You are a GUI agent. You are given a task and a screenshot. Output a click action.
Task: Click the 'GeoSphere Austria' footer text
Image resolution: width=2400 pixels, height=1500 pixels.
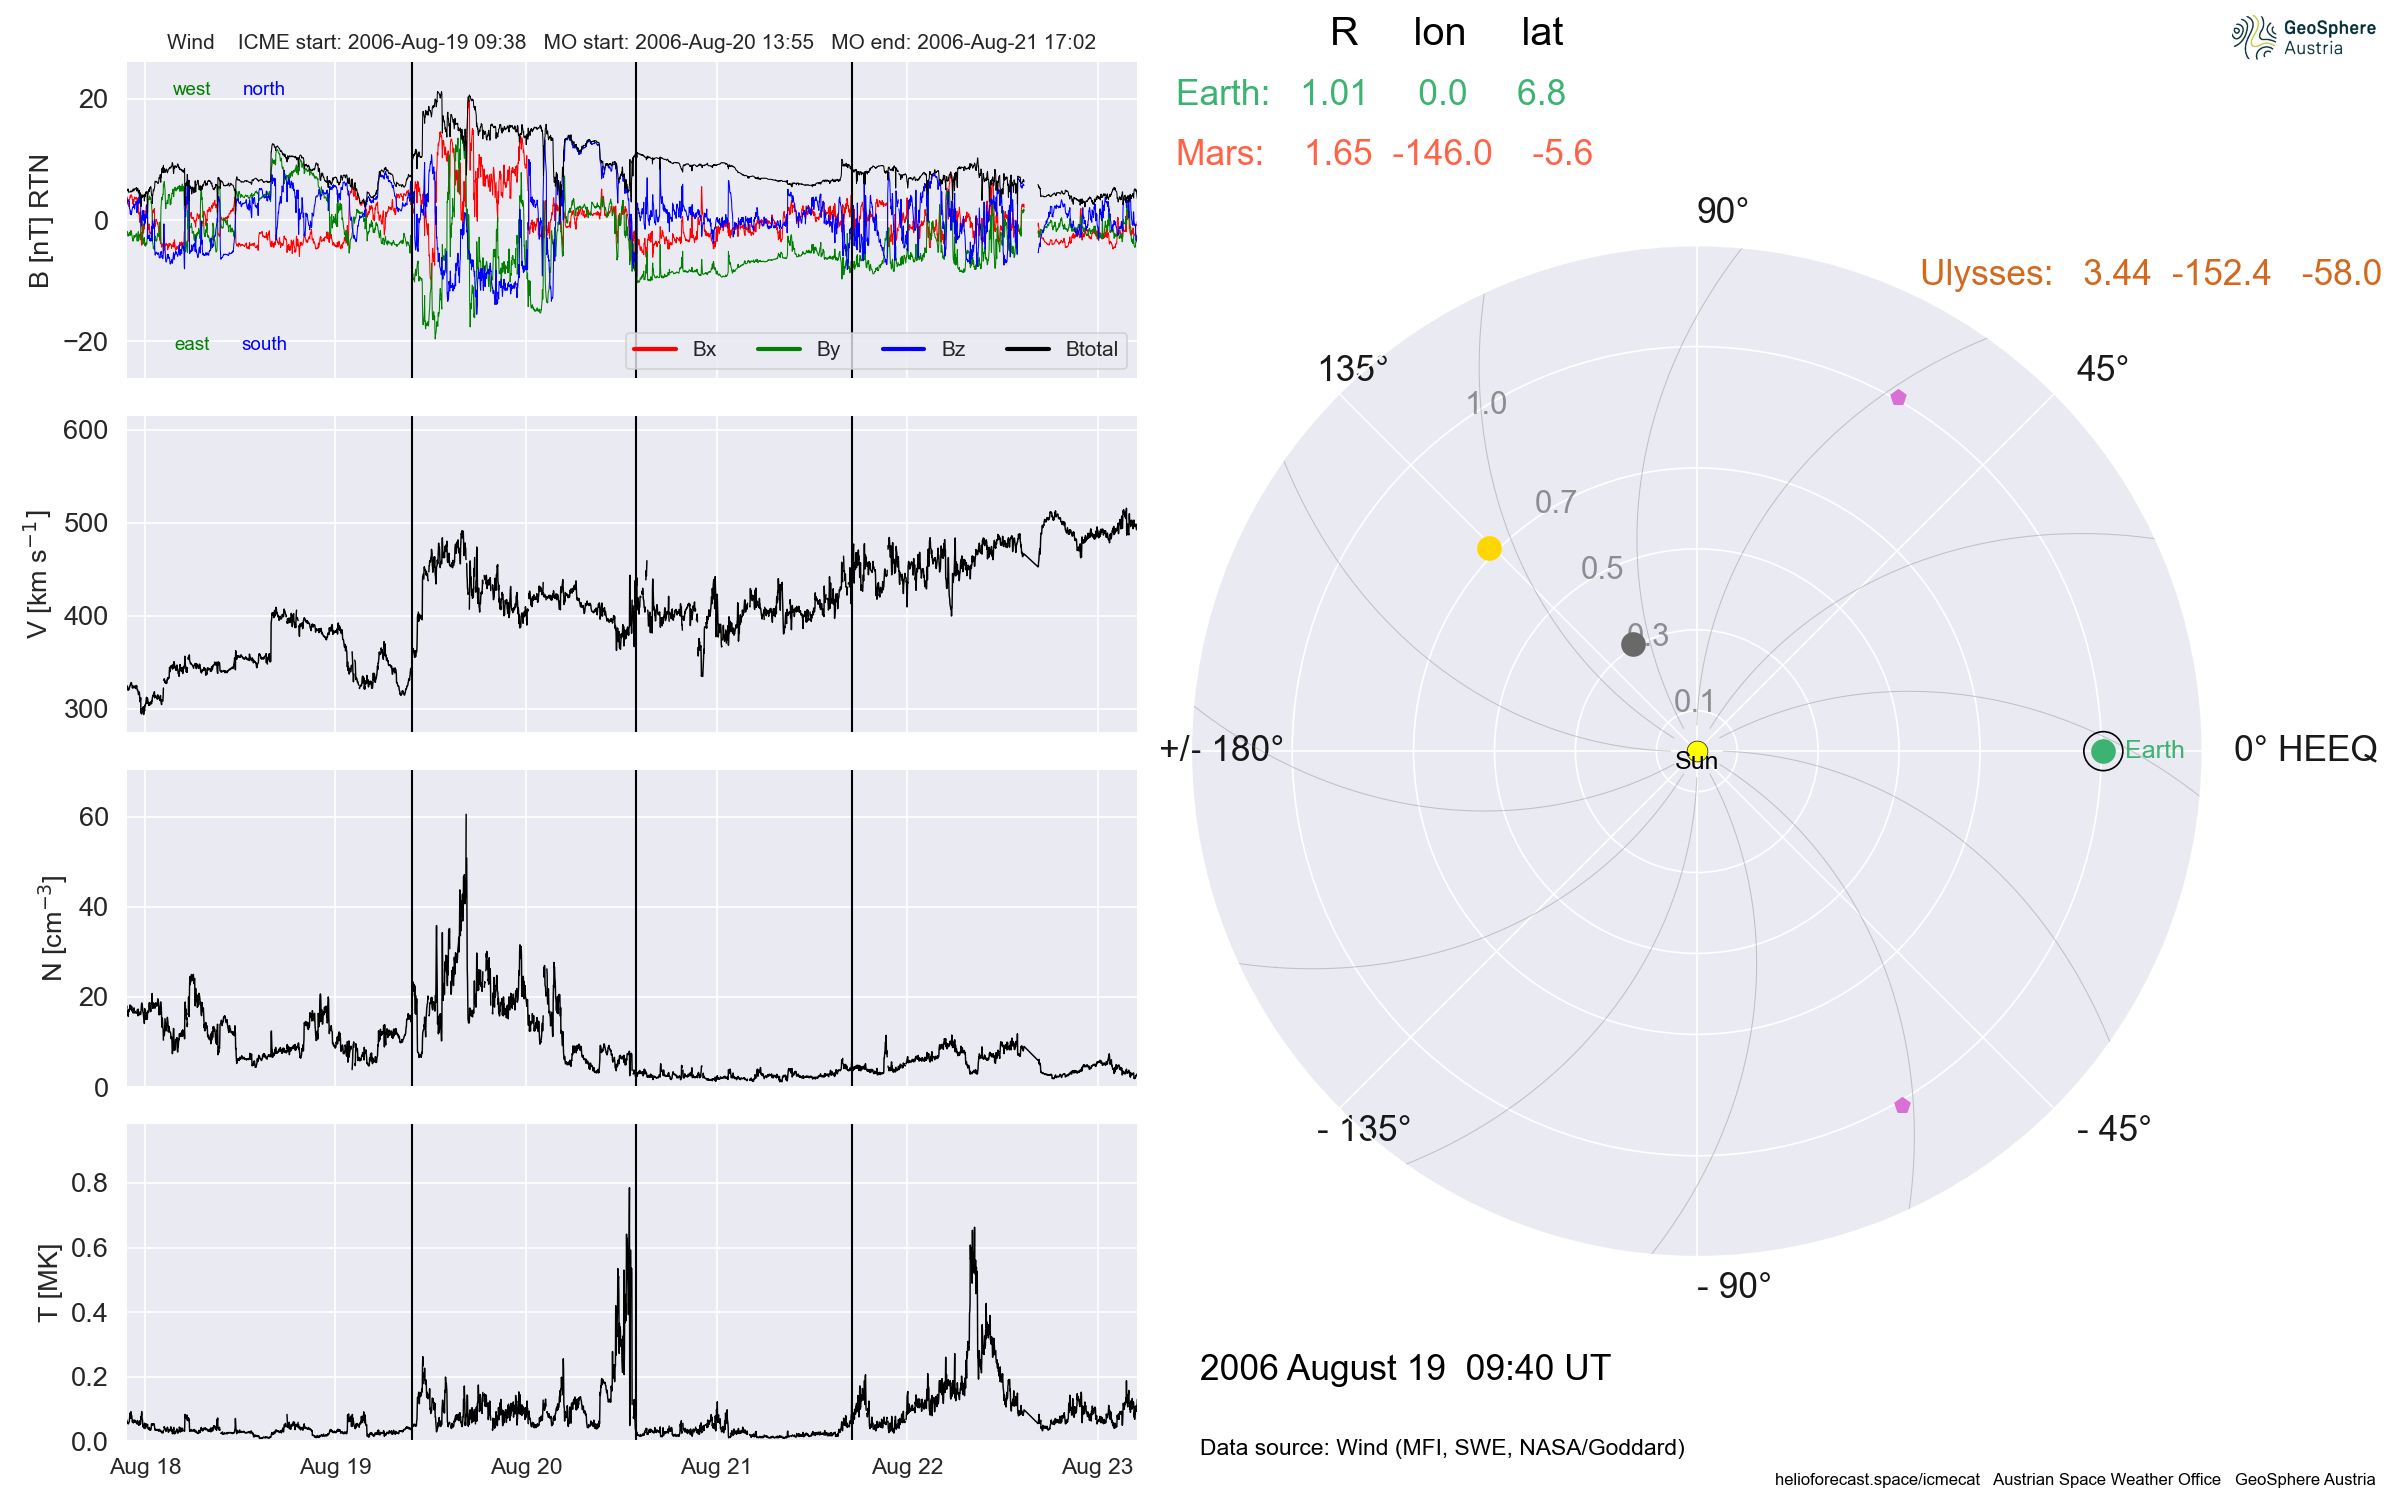(2305, 1480)
